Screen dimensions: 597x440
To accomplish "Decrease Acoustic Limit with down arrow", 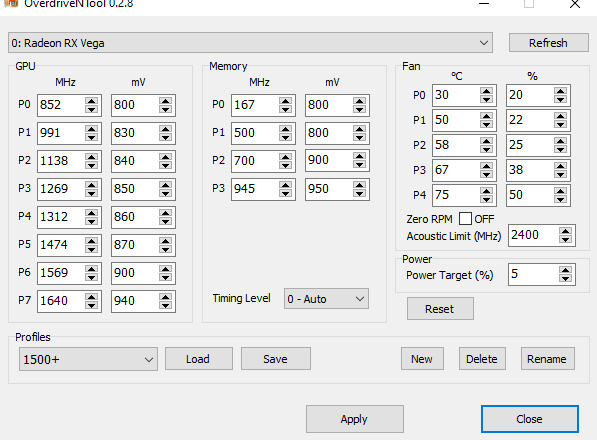I will tap(565, 240).
